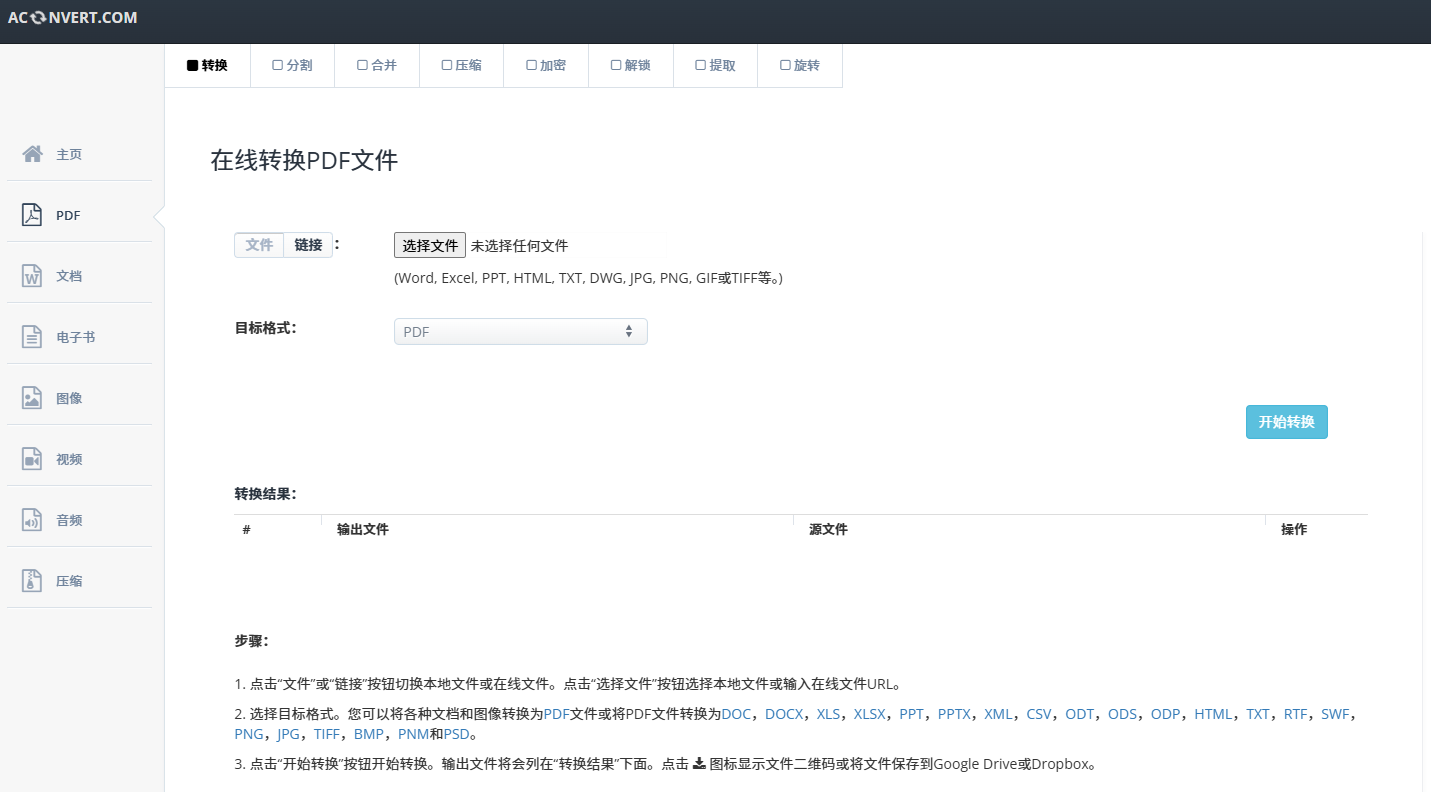Click the 开始转换 button
Image resolution: width=1431 pixels, height=792 pixels.
click(1286, 422)
